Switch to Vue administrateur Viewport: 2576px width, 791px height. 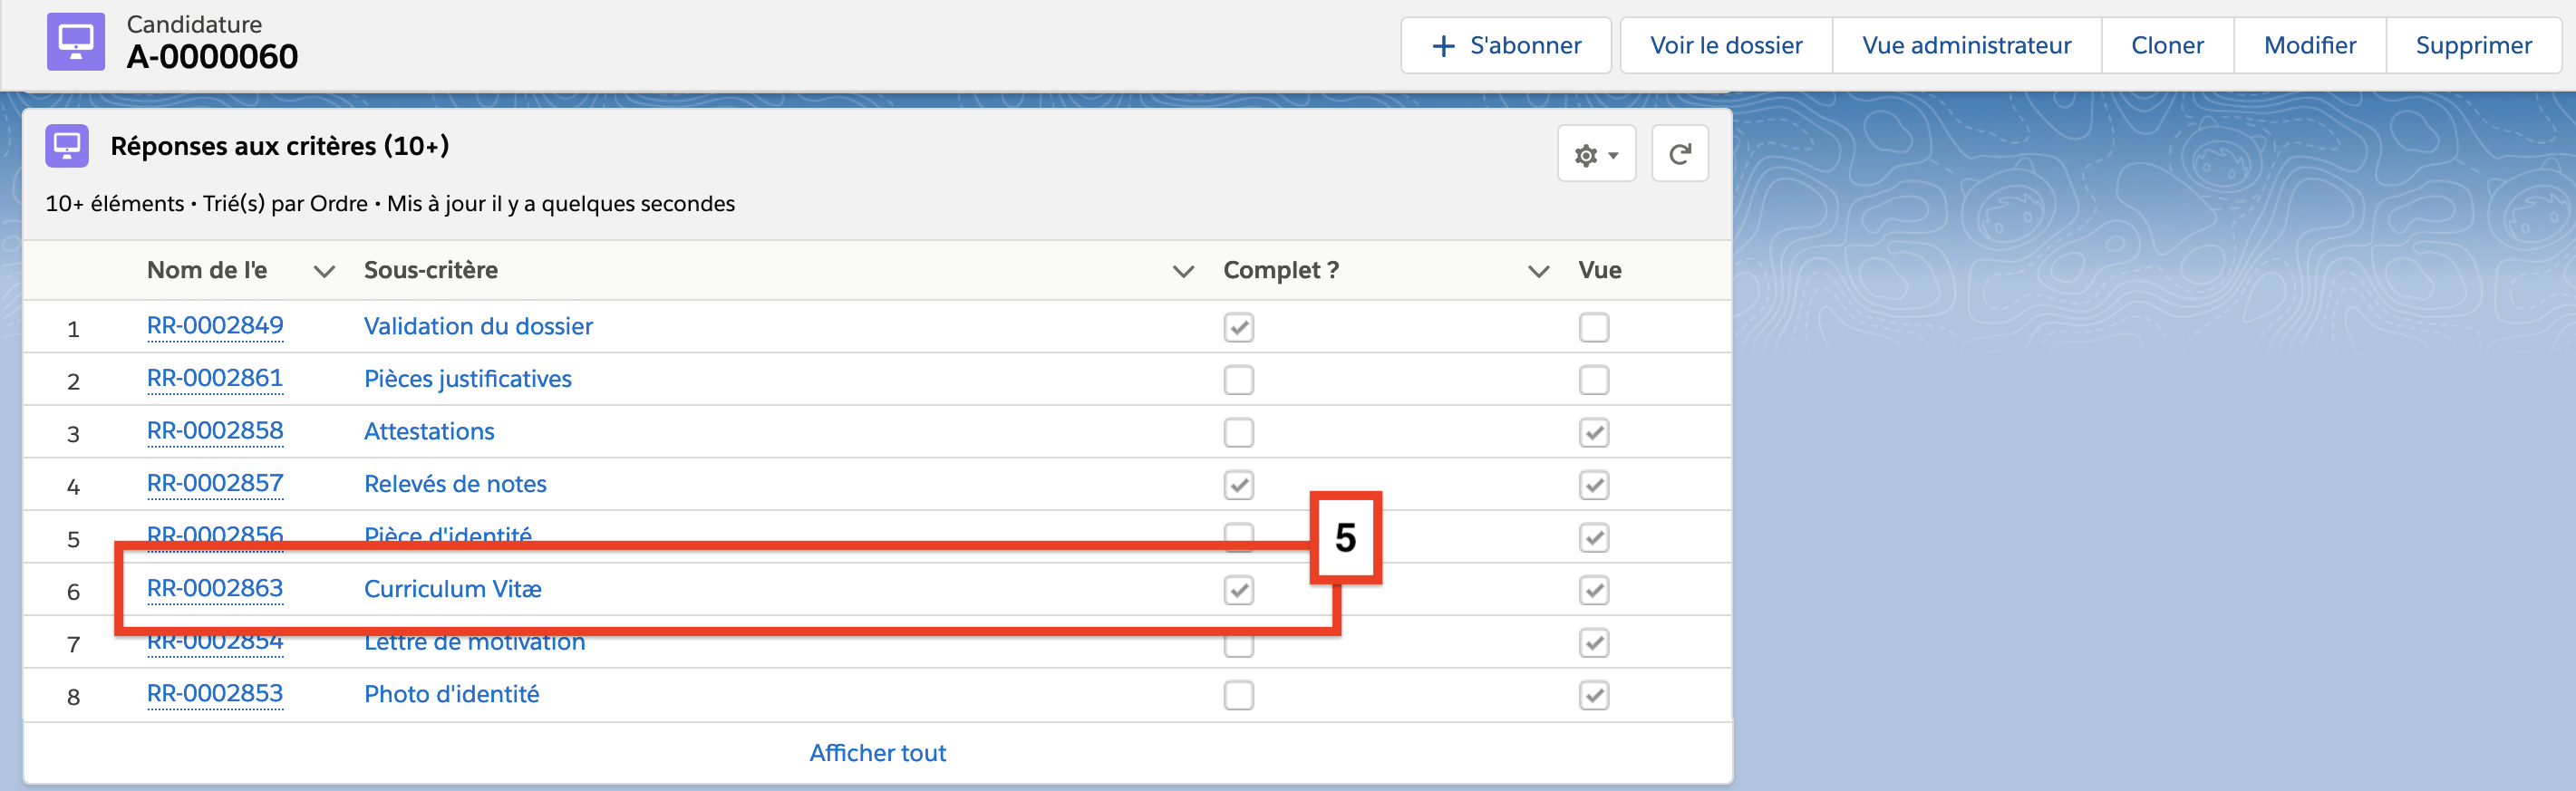[x=1965, y=46]
